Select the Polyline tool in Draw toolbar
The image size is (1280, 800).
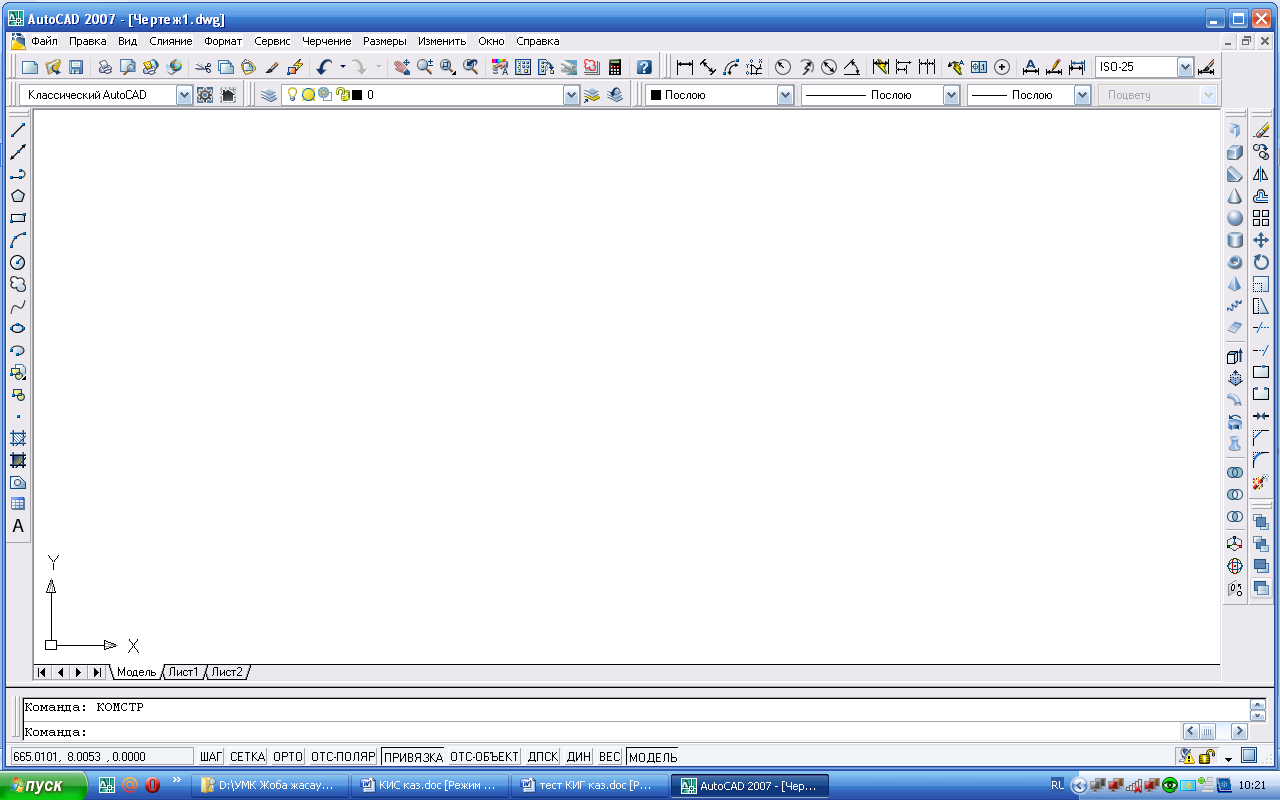[18, 174]
